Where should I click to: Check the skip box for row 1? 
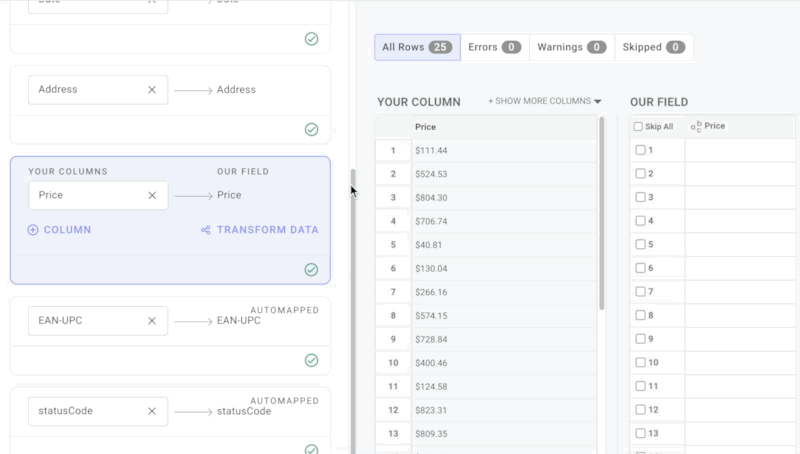tap(640, 150)
